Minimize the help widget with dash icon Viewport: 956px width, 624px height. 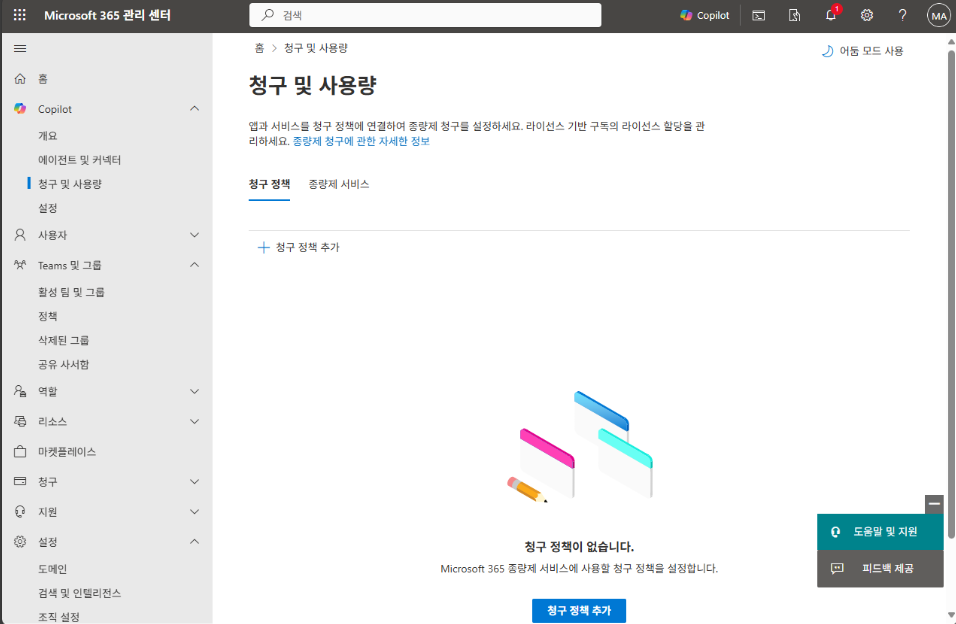934,504
